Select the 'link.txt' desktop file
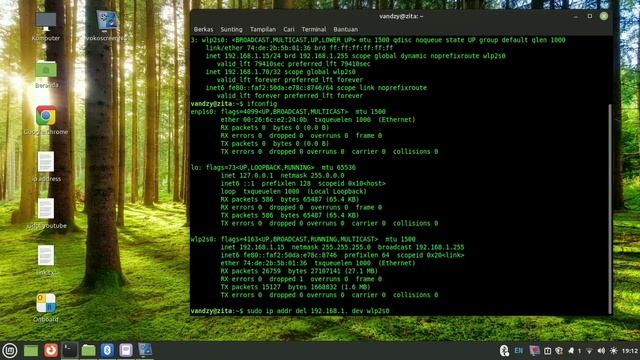640x360 pixels. coord(46,260)
